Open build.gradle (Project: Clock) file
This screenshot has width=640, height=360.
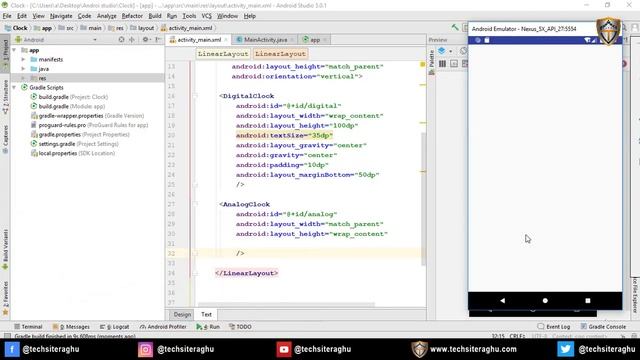pos(69,97)
